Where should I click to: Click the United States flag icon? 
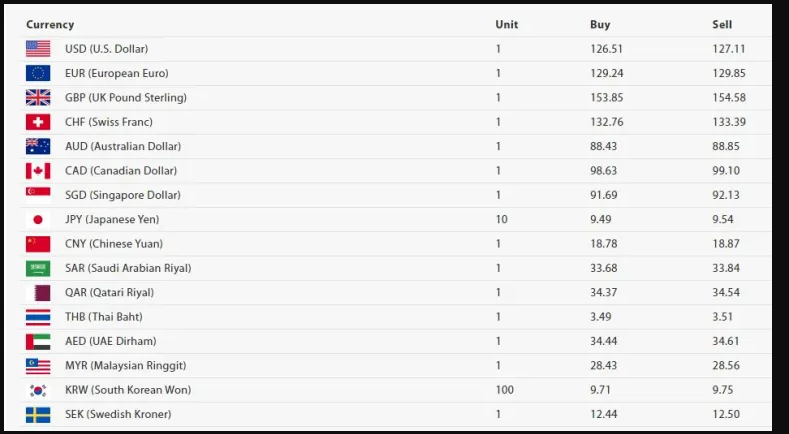[x=38, y=49]
